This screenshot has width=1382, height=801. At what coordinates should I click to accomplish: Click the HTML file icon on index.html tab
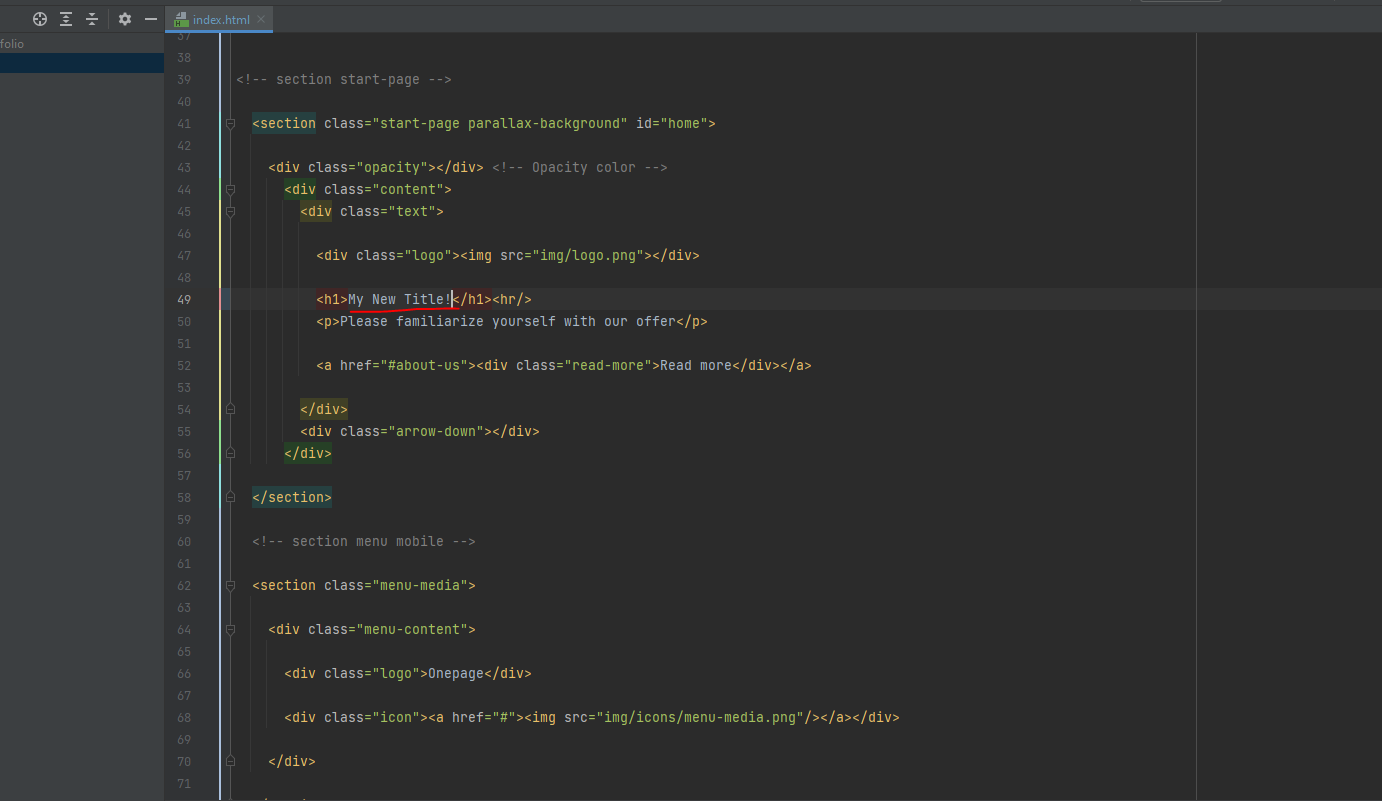(x=181, y=19)
